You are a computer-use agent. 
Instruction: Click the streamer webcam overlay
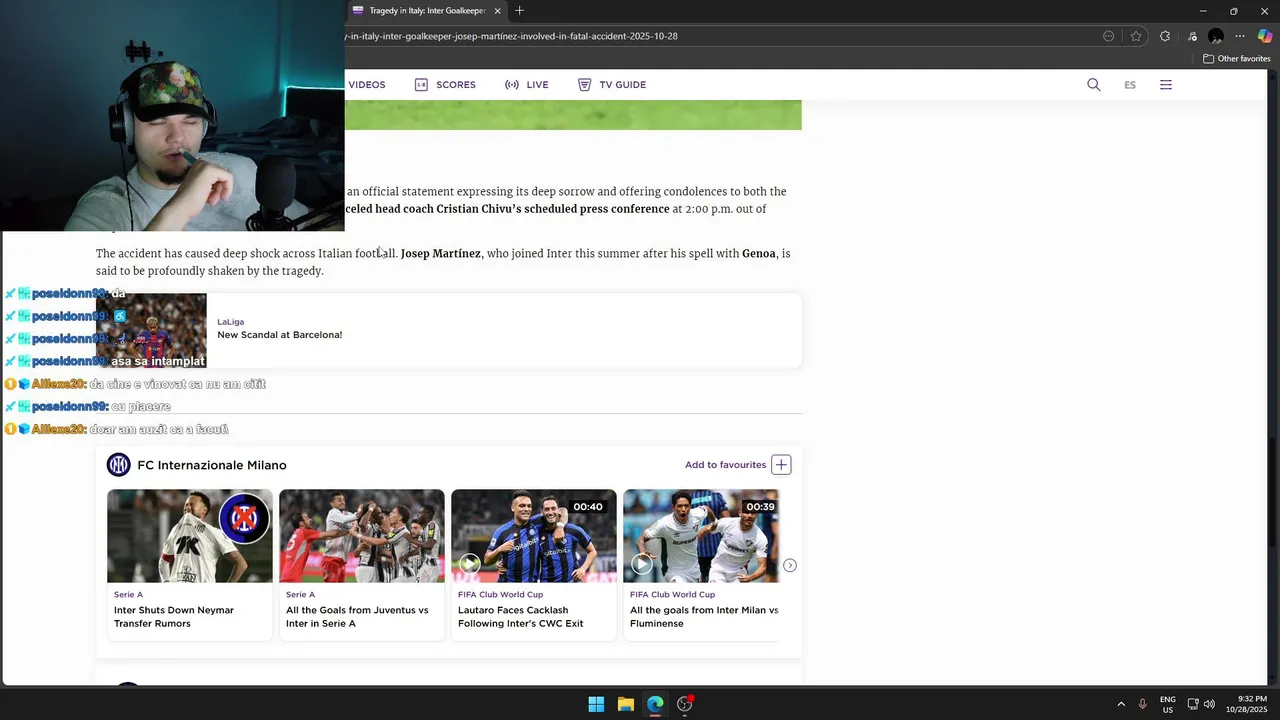click(x=172, y=115)
